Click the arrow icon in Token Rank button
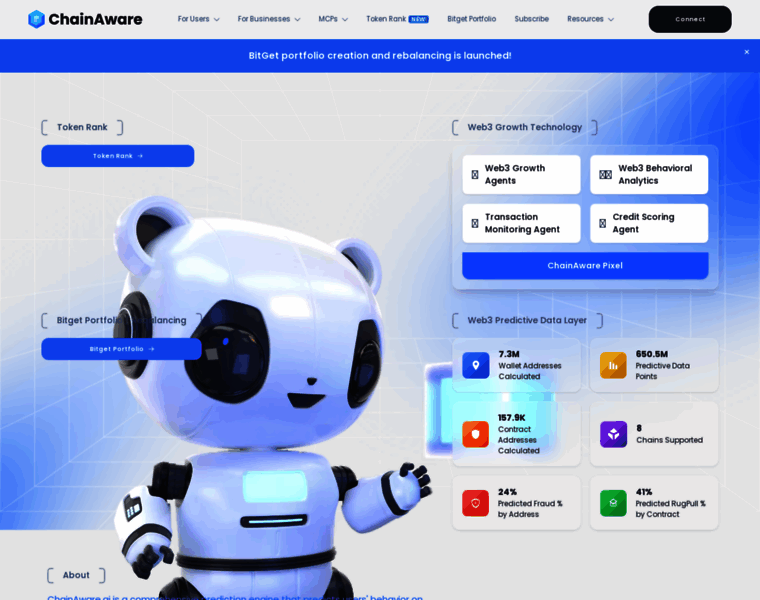Image resolution: width=760 pixels, height=600 pixels. [x=140, y=156]
